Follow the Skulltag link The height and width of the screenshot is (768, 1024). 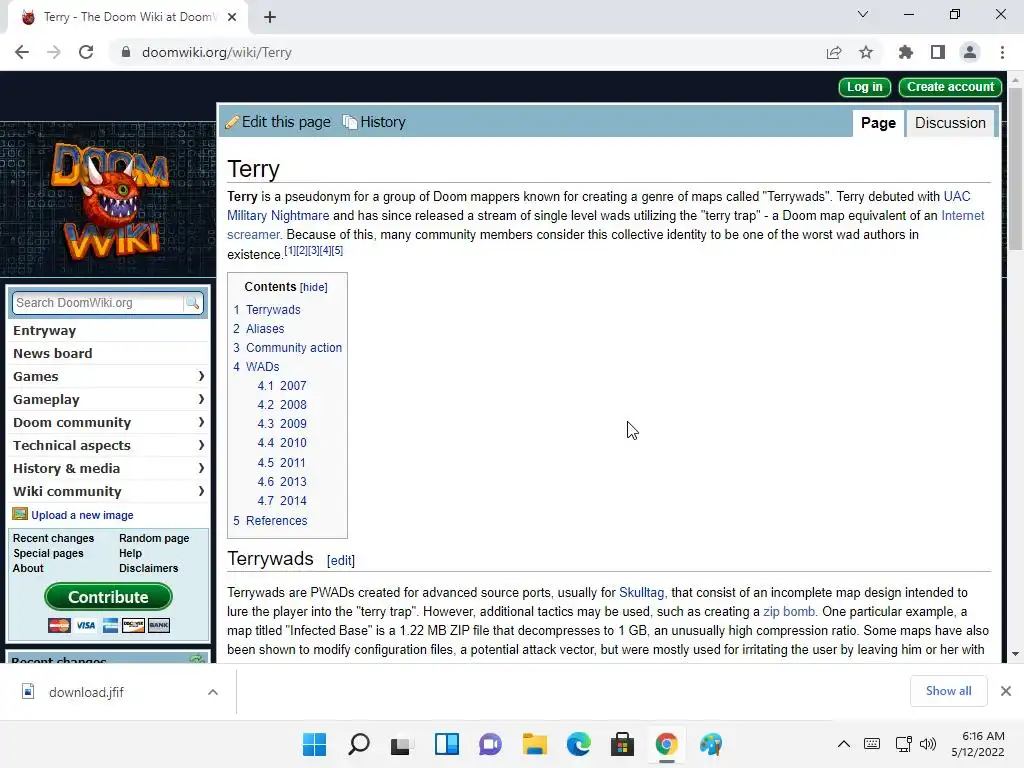(641, 592)
